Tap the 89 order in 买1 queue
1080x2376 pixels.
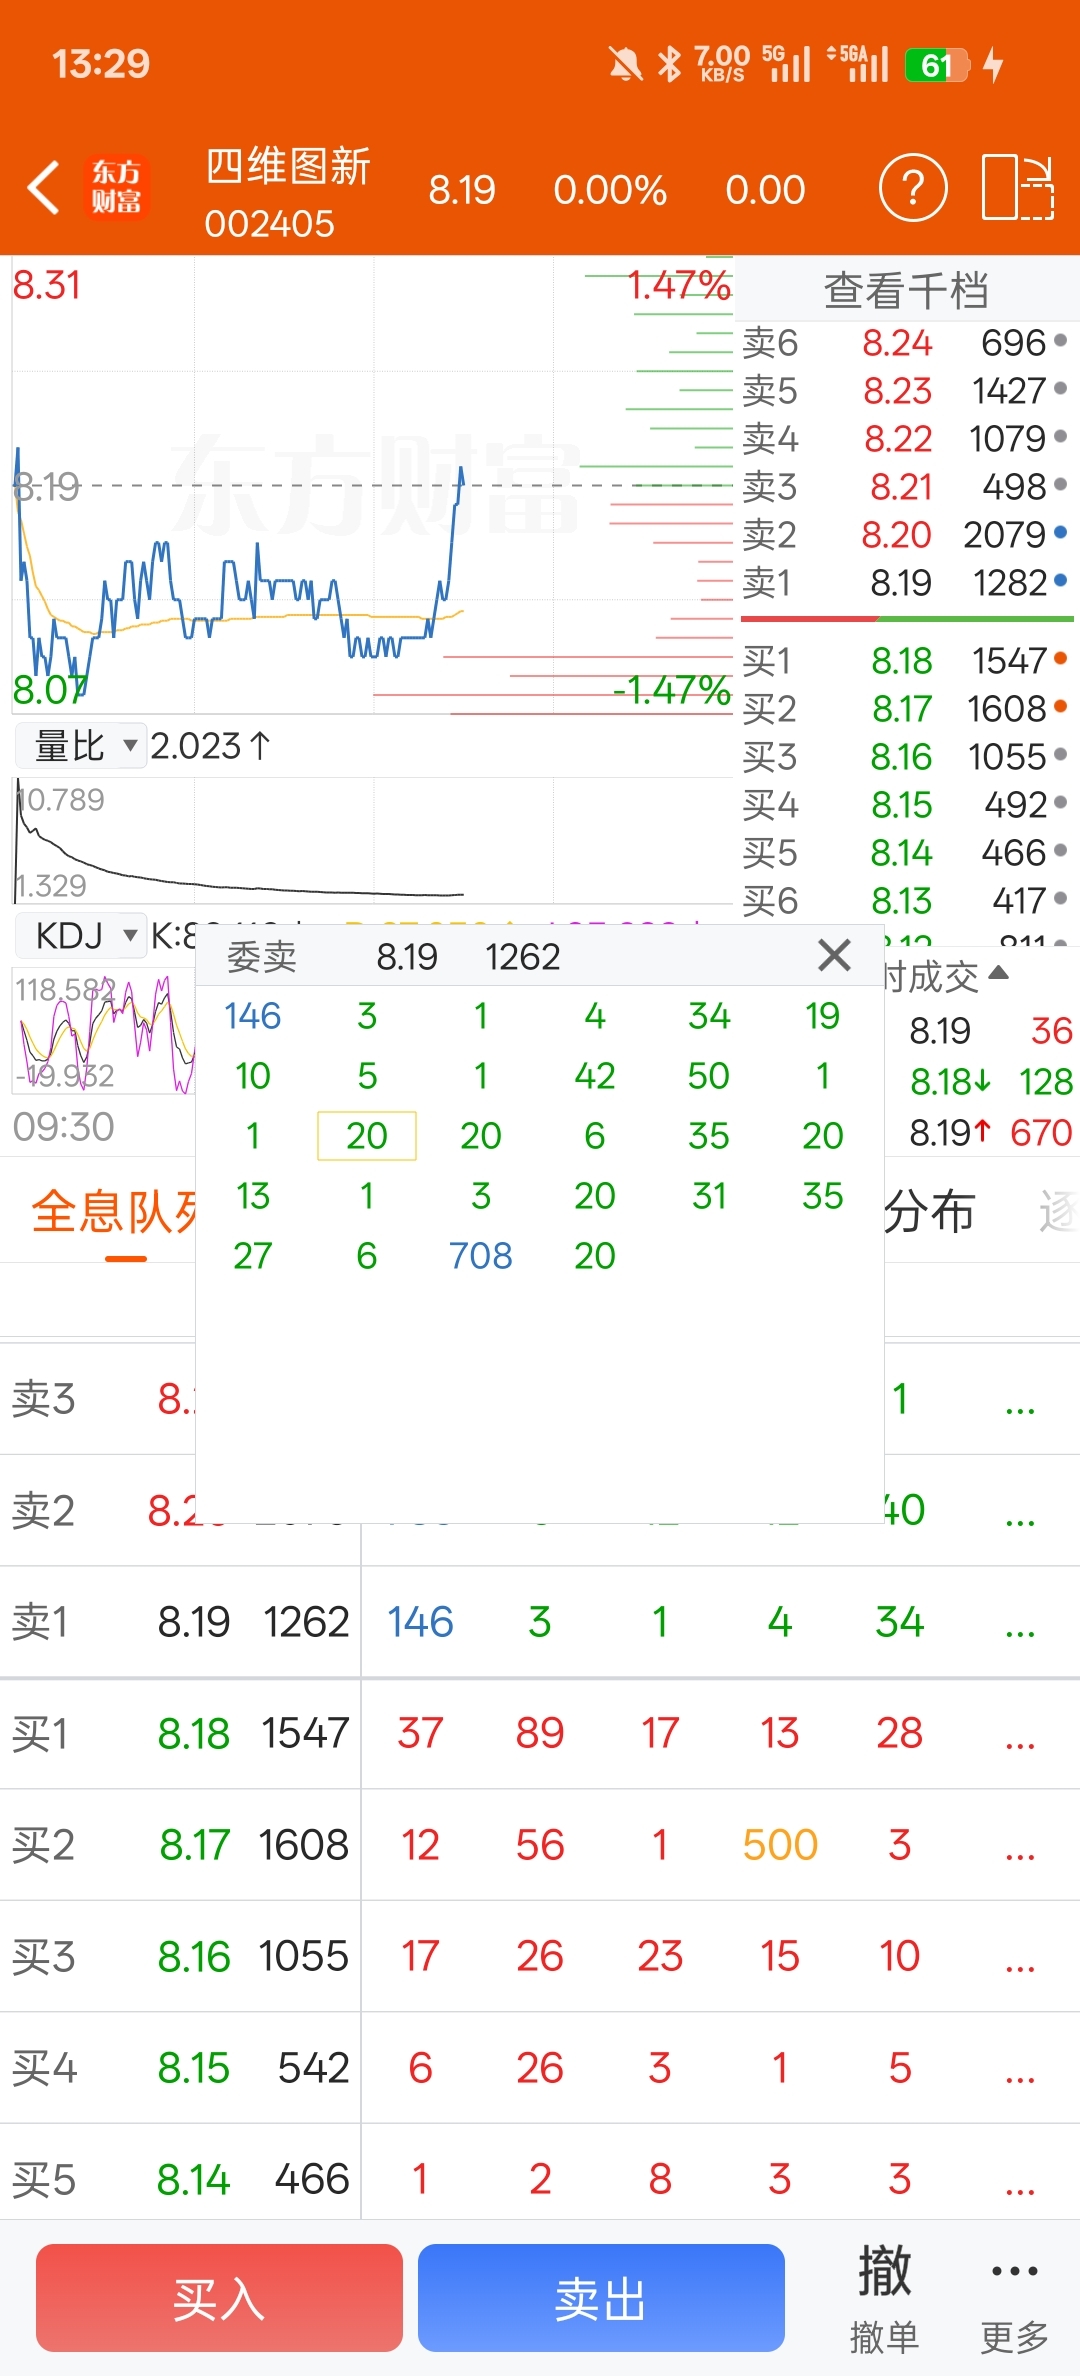[540, 1734]
